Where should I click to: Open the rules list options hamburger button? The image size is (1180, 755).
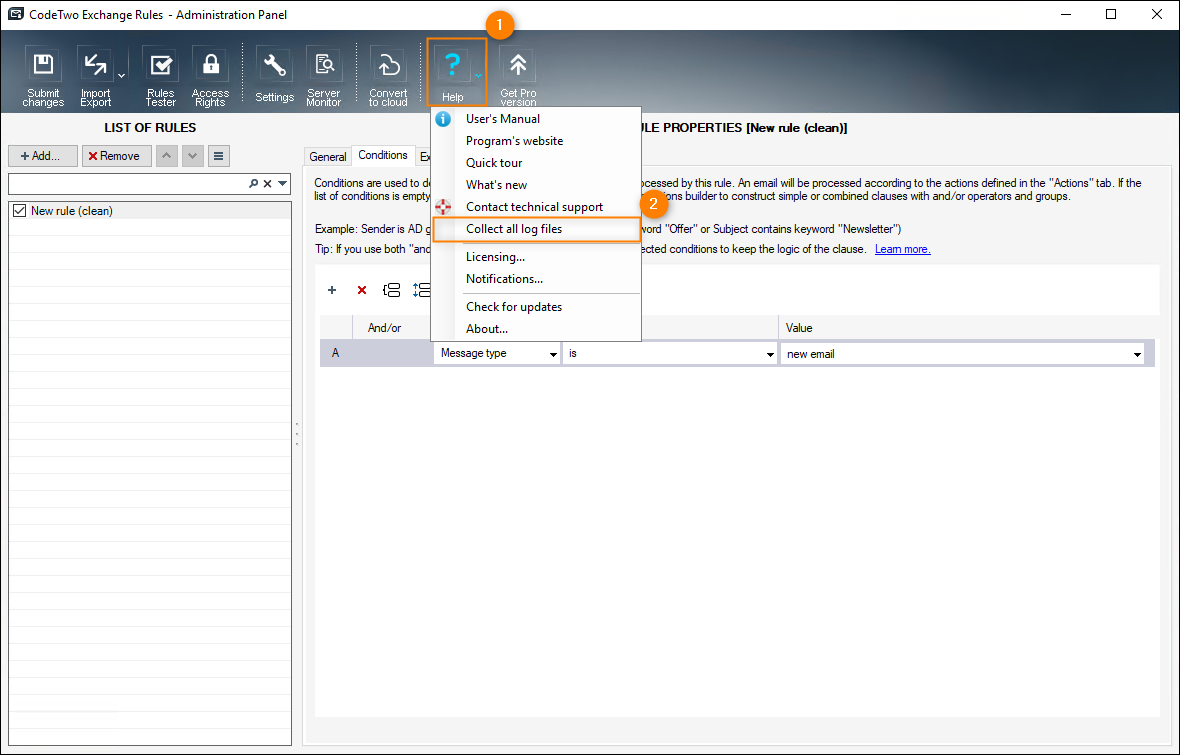(x=218, y=156)
